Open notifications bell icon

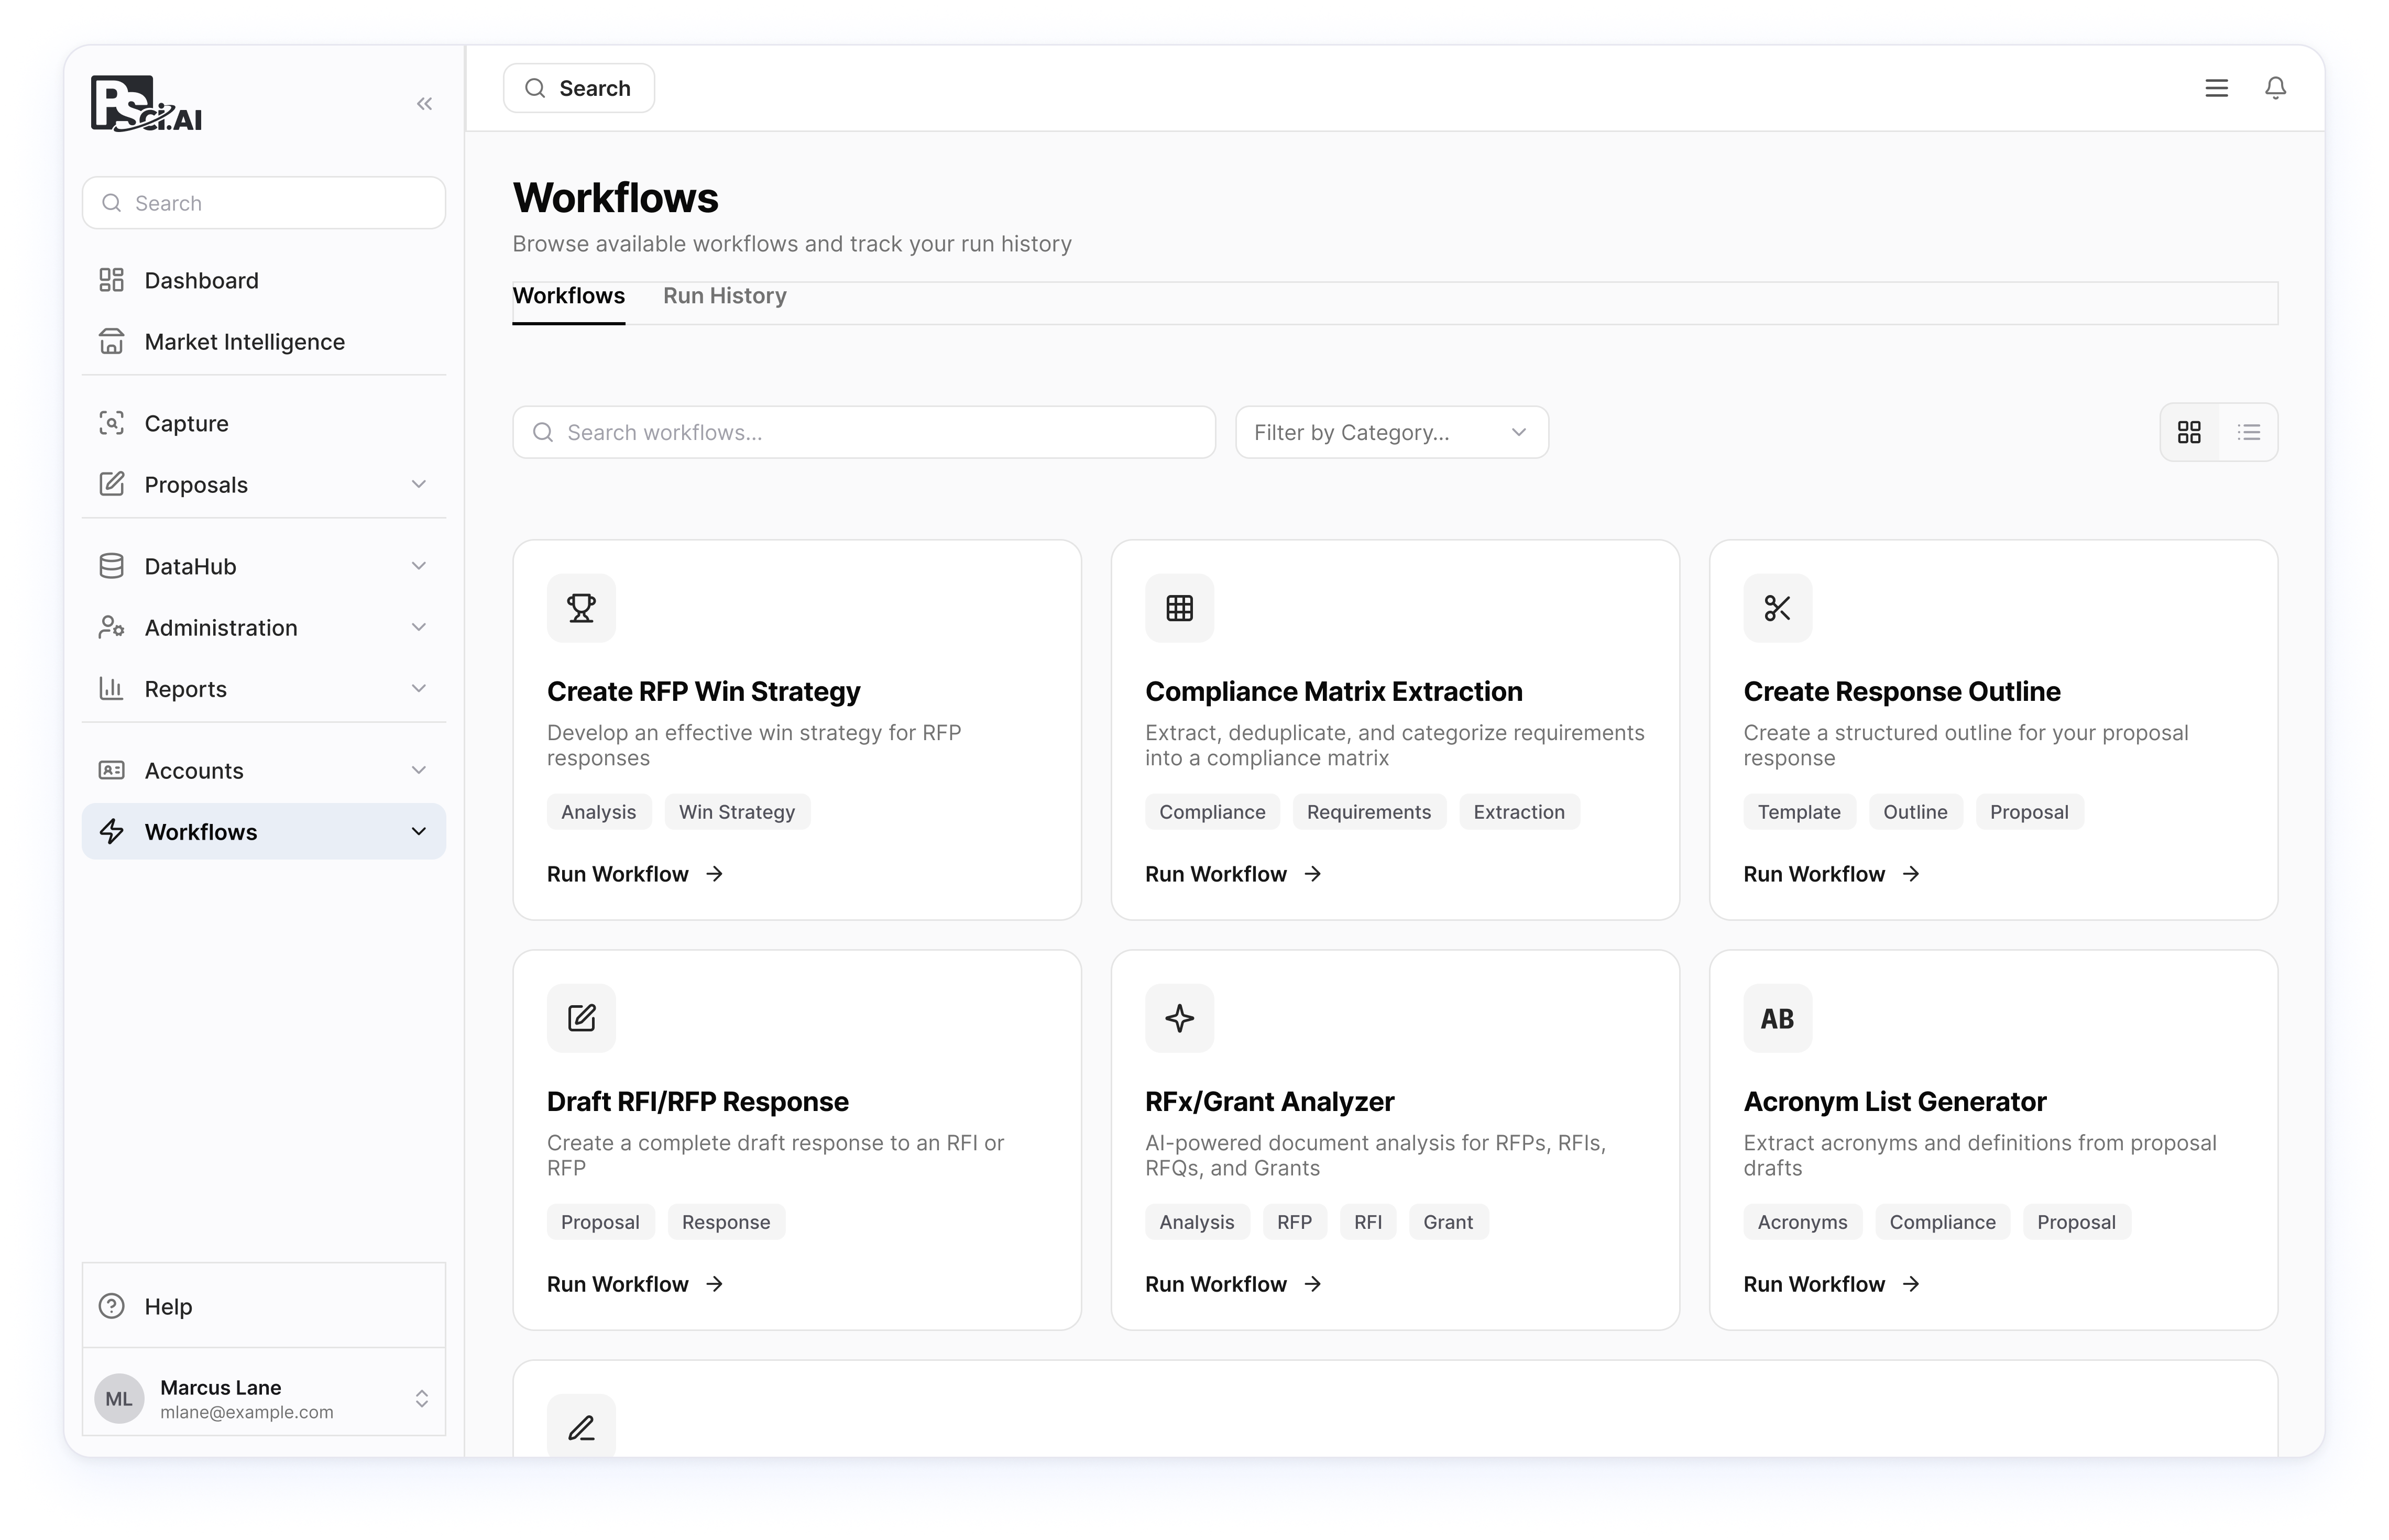click(x=2275, y=88)
